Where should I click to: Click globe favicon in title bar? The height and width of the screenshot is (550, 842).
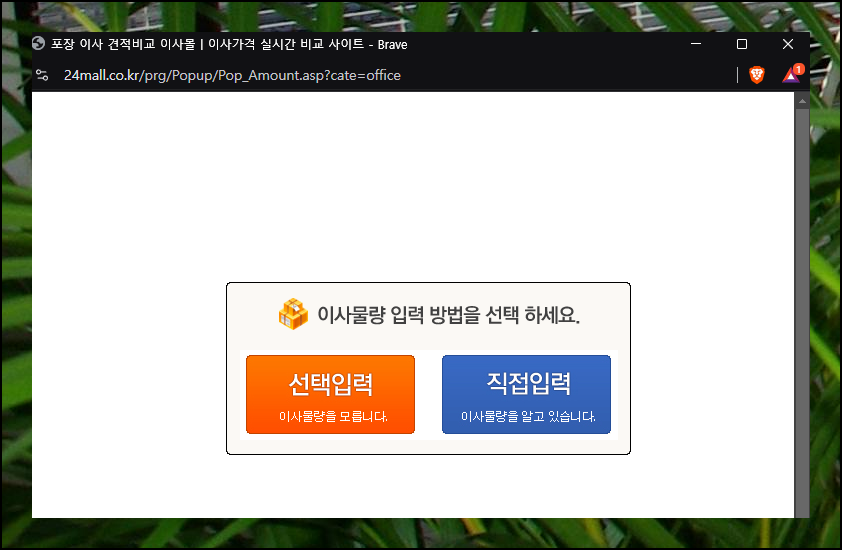(x=38, y=44)
